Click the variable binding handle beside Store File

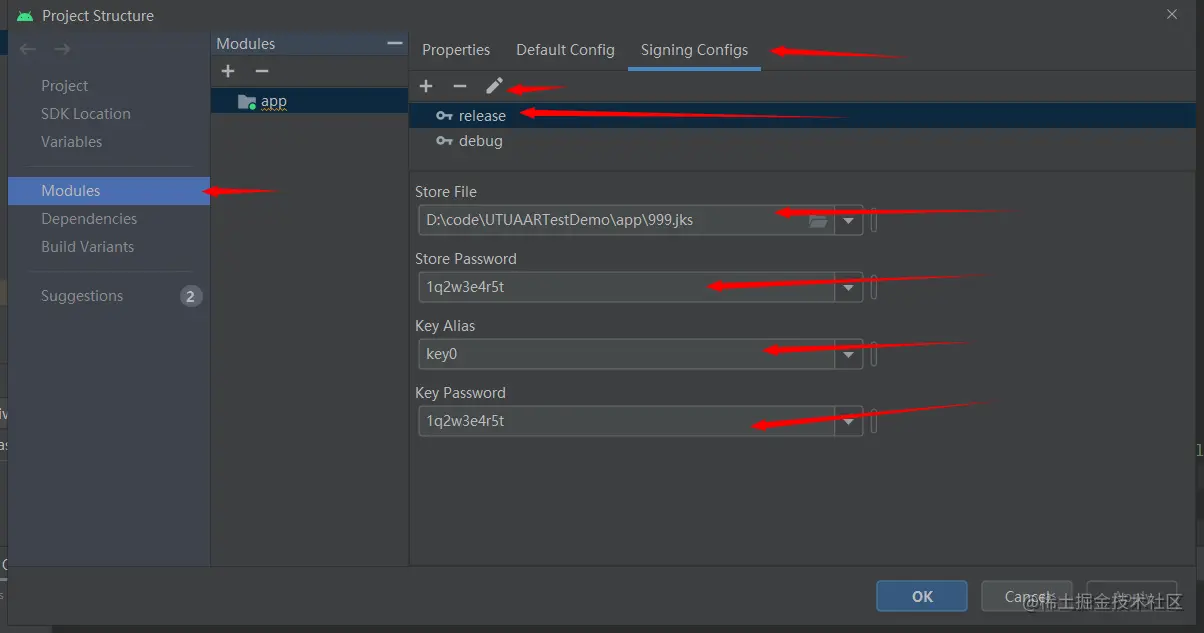874,221
